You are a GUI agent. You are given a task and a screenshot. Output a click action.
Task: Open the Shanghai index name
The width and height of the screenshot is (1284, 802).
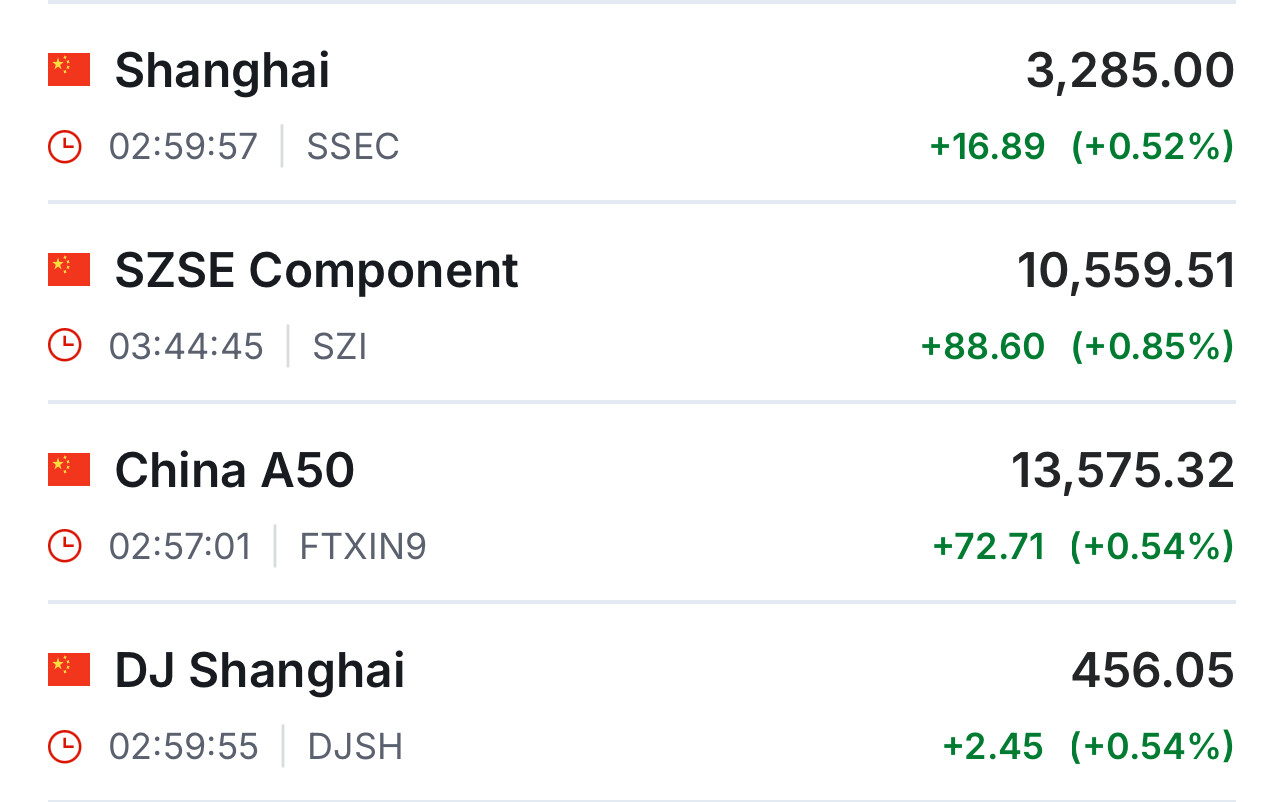222,71
